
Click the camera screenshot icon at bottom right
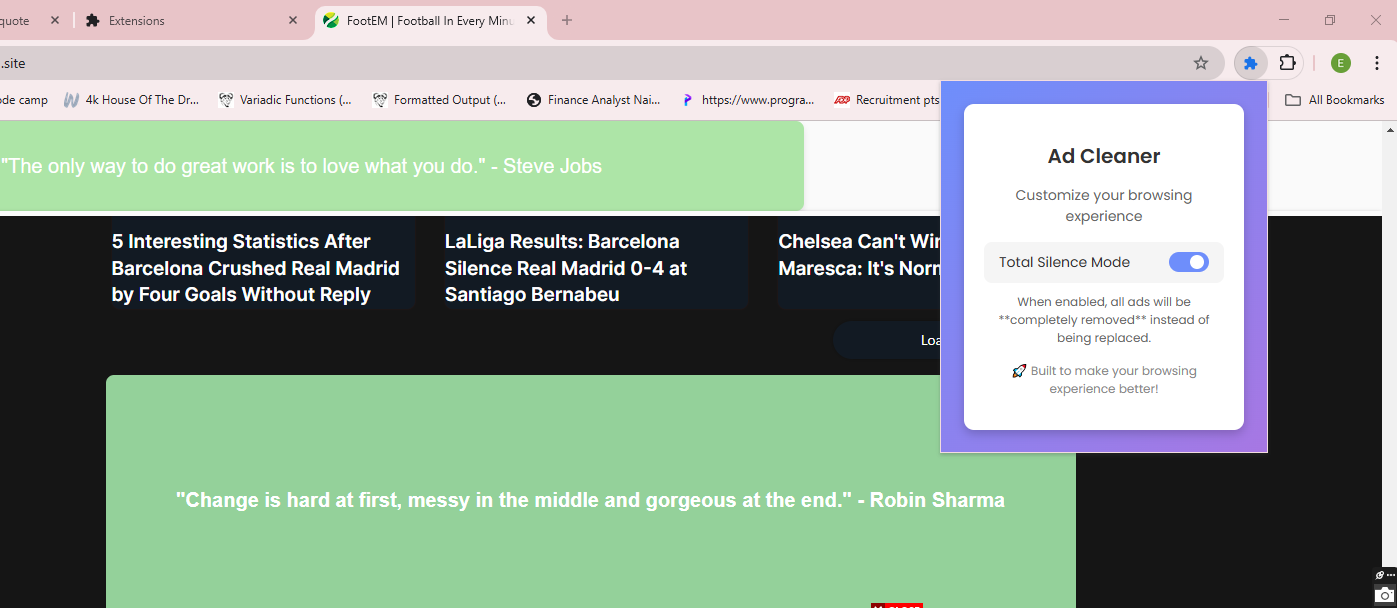pyautogui.click(x=1384, y=594)
